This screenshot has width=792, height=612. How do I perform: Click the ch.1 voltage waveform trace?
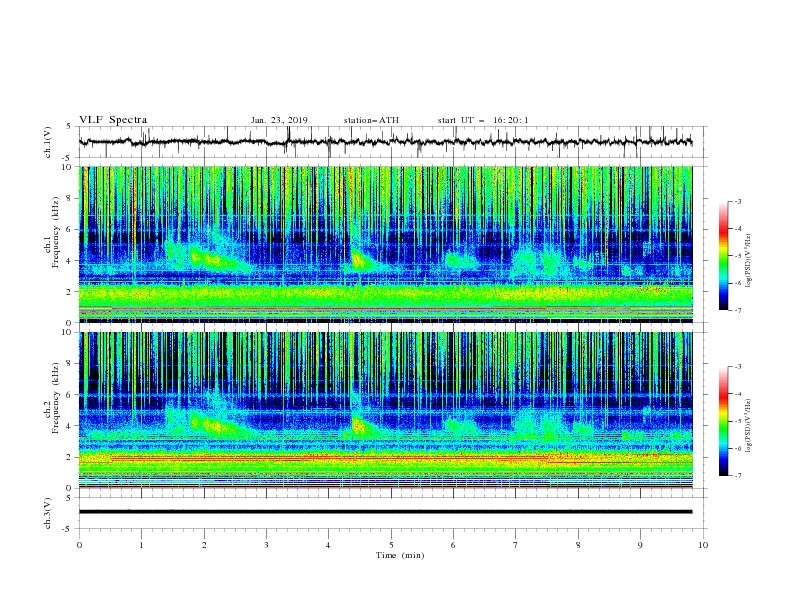385,142
